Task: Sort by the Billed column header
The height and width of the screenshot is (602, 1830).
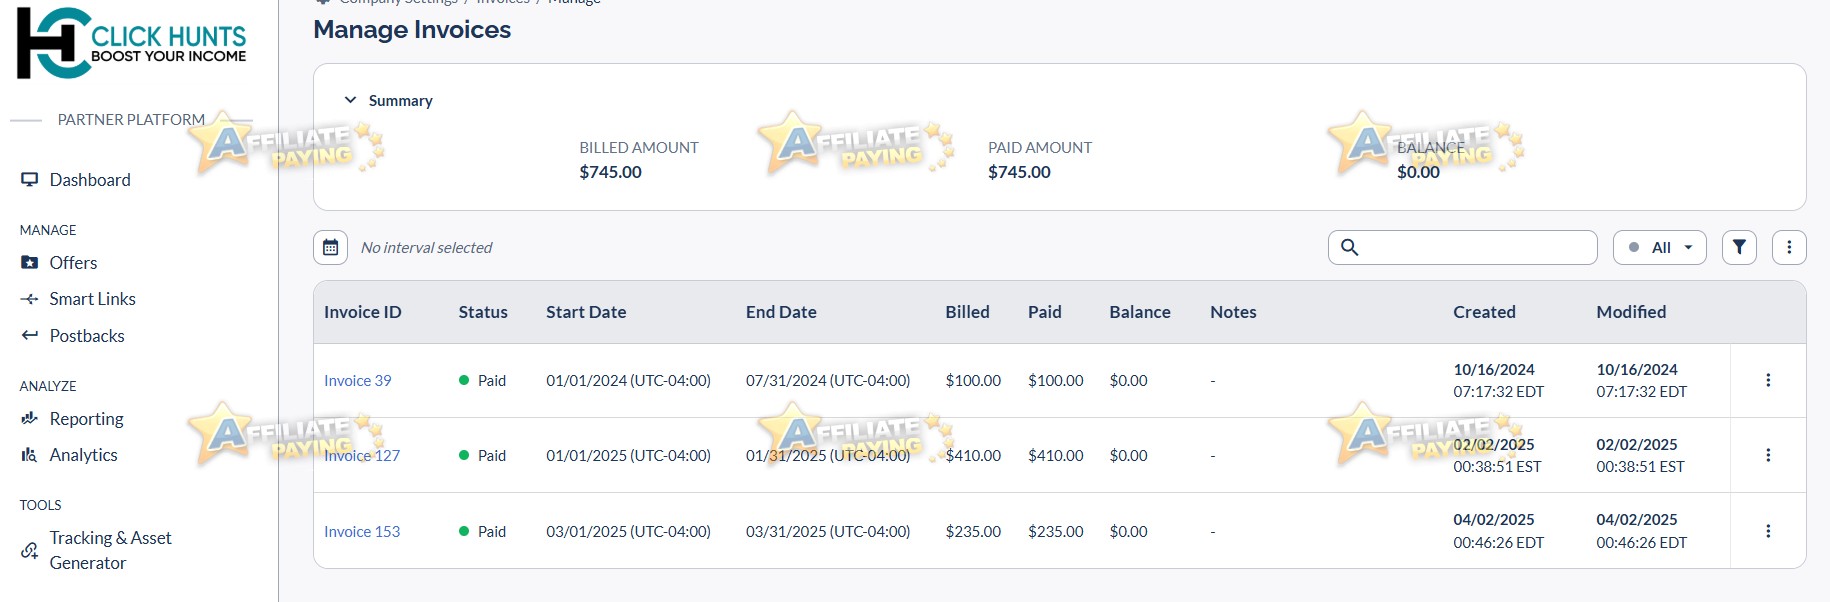Action: pos(967,312)
